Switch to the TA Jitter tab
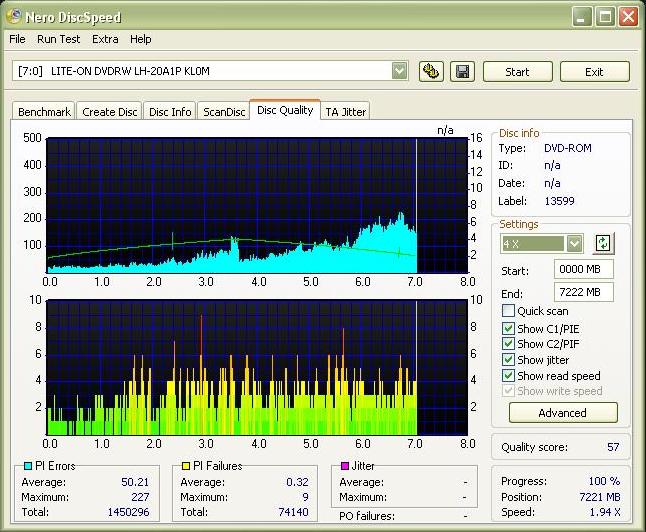 point(345,112)
